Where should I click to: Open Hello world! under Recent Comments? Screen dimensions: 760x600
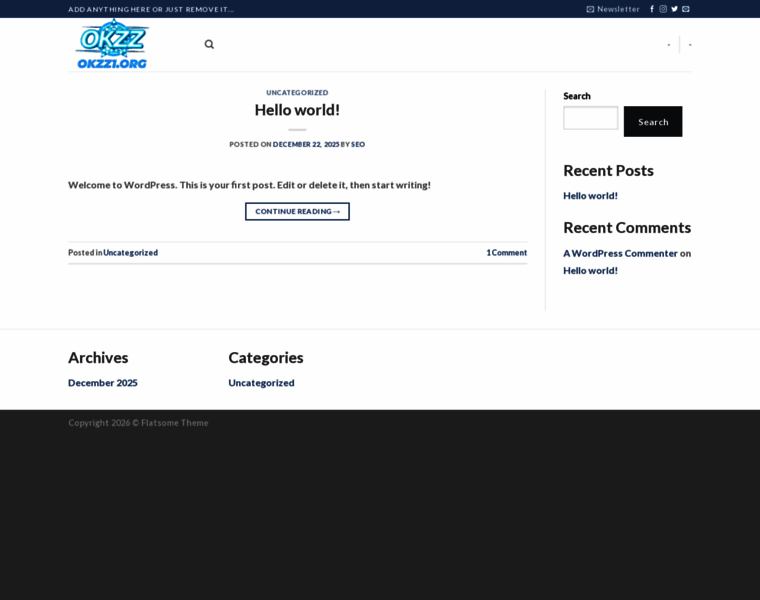click(590, 271)
